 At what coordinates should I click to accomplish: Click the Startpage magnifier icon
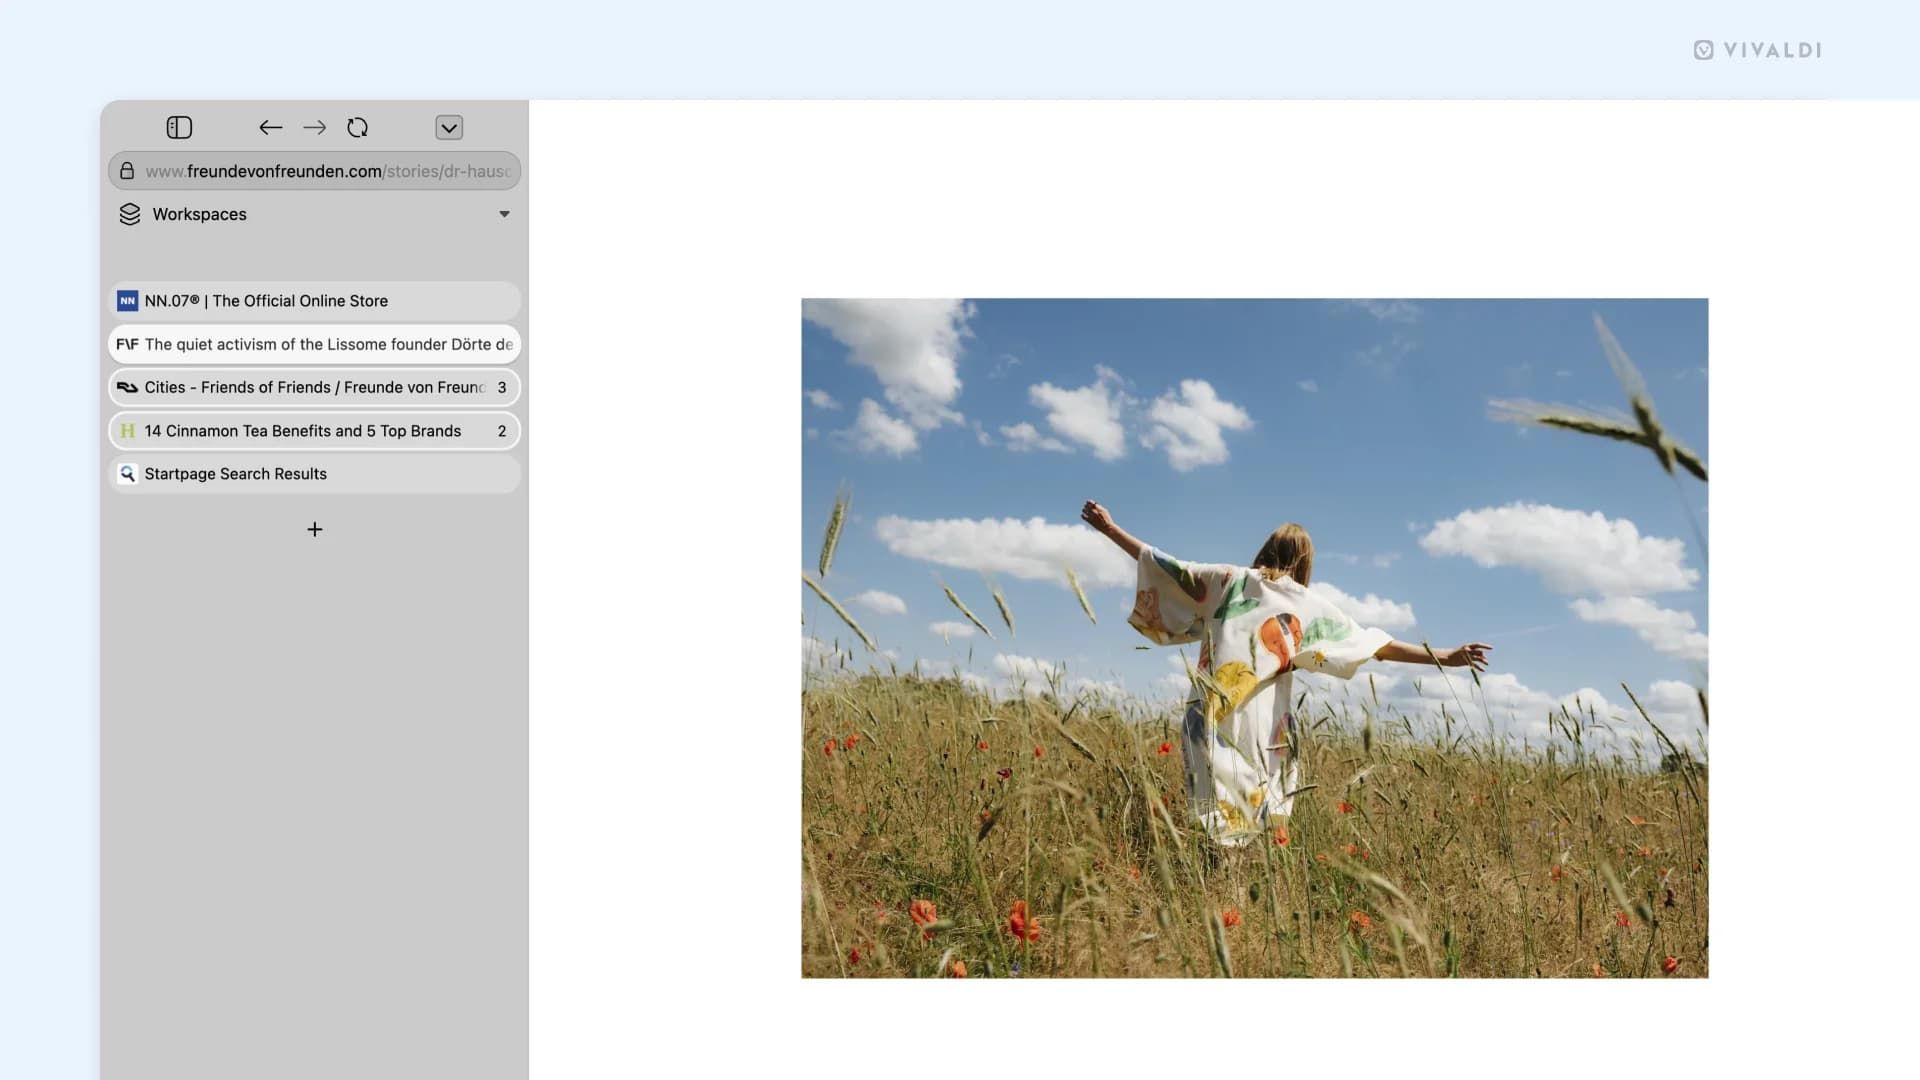point(128,473)
